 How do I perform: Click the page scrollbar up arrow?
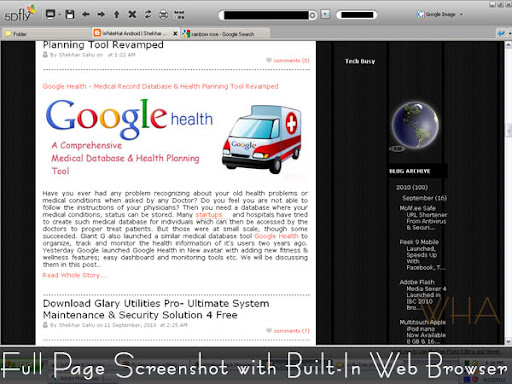pyautogui.click(x=508, y=45)
